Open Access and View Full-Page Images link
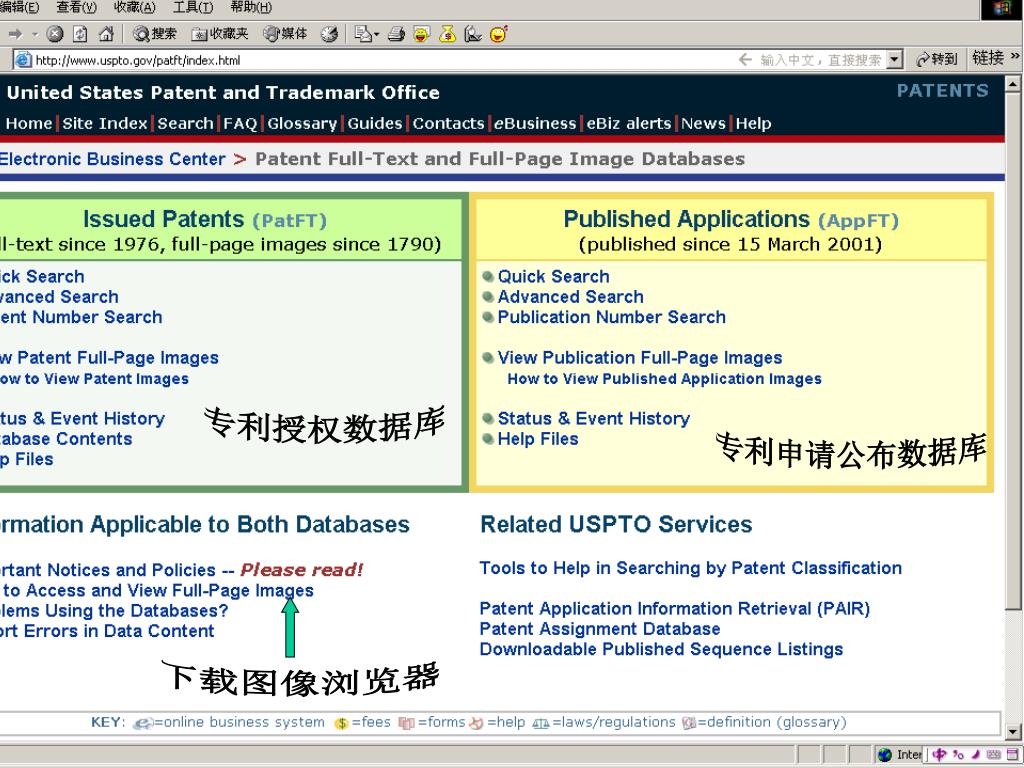1024x768 pixels. (156, 590)
